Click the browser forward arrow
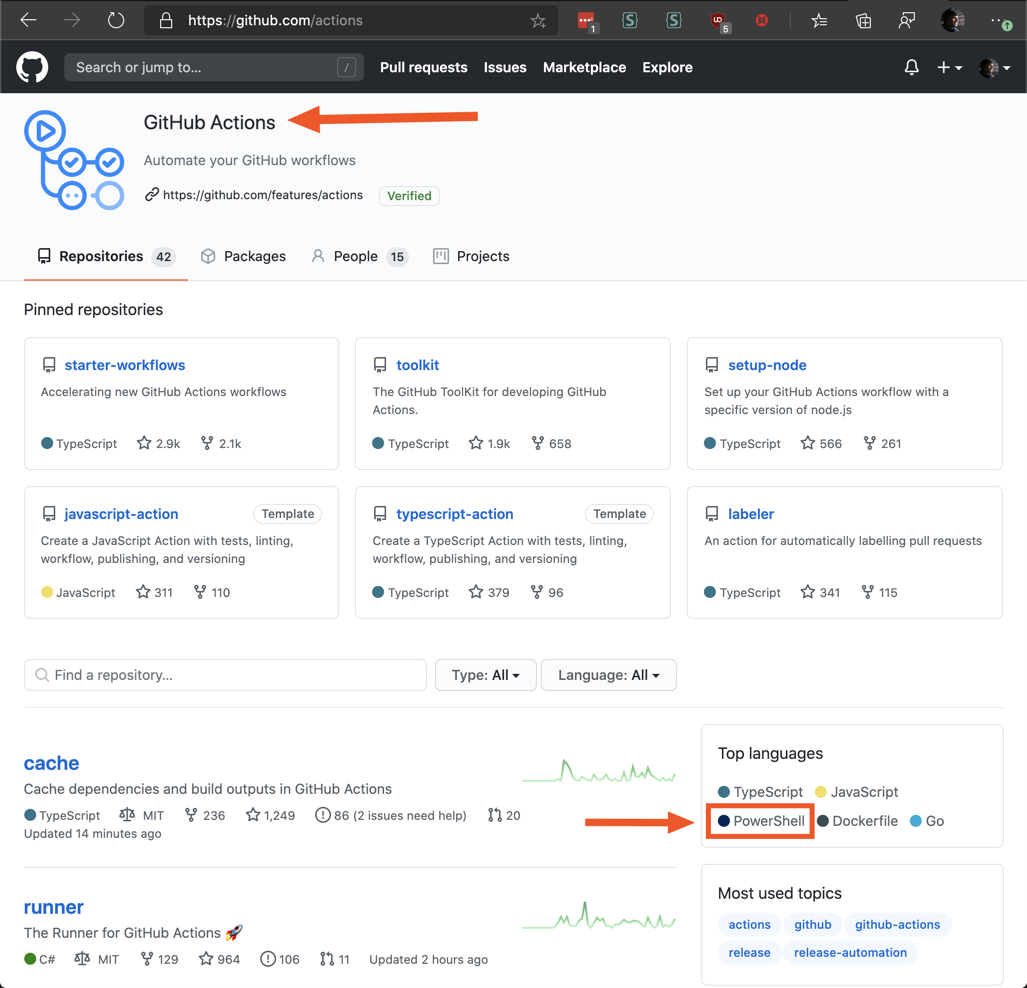 pyautogui.click(x=72, y=20)
